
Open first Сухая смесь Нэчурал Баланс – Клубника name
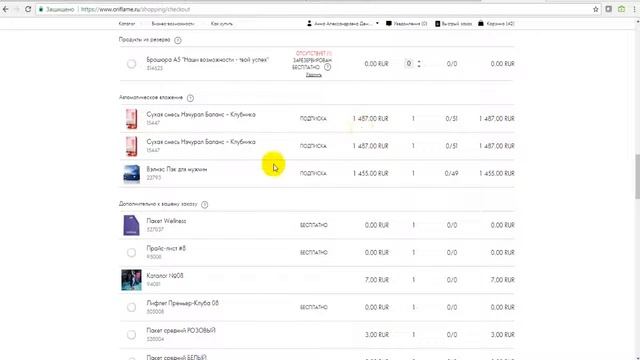point(201,115)
